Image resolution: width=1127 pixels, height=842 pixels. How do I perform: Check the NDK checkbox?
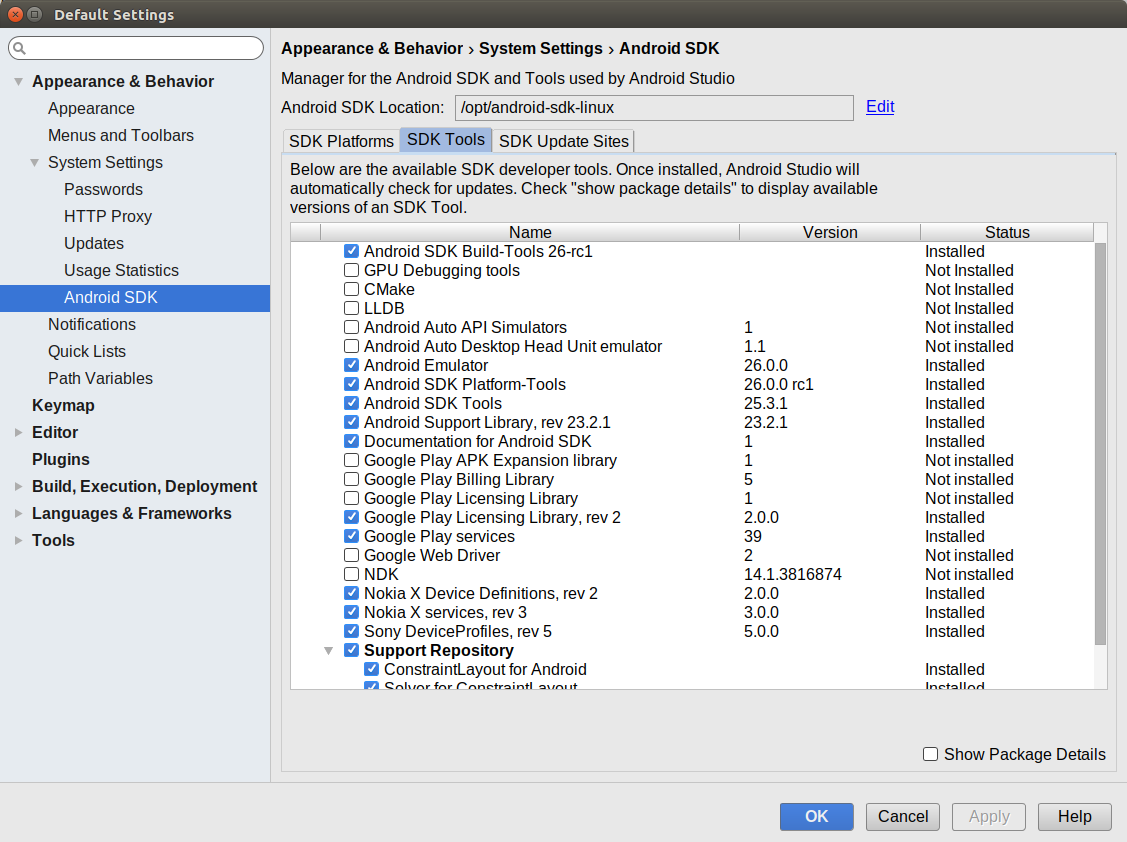[351, 575]
